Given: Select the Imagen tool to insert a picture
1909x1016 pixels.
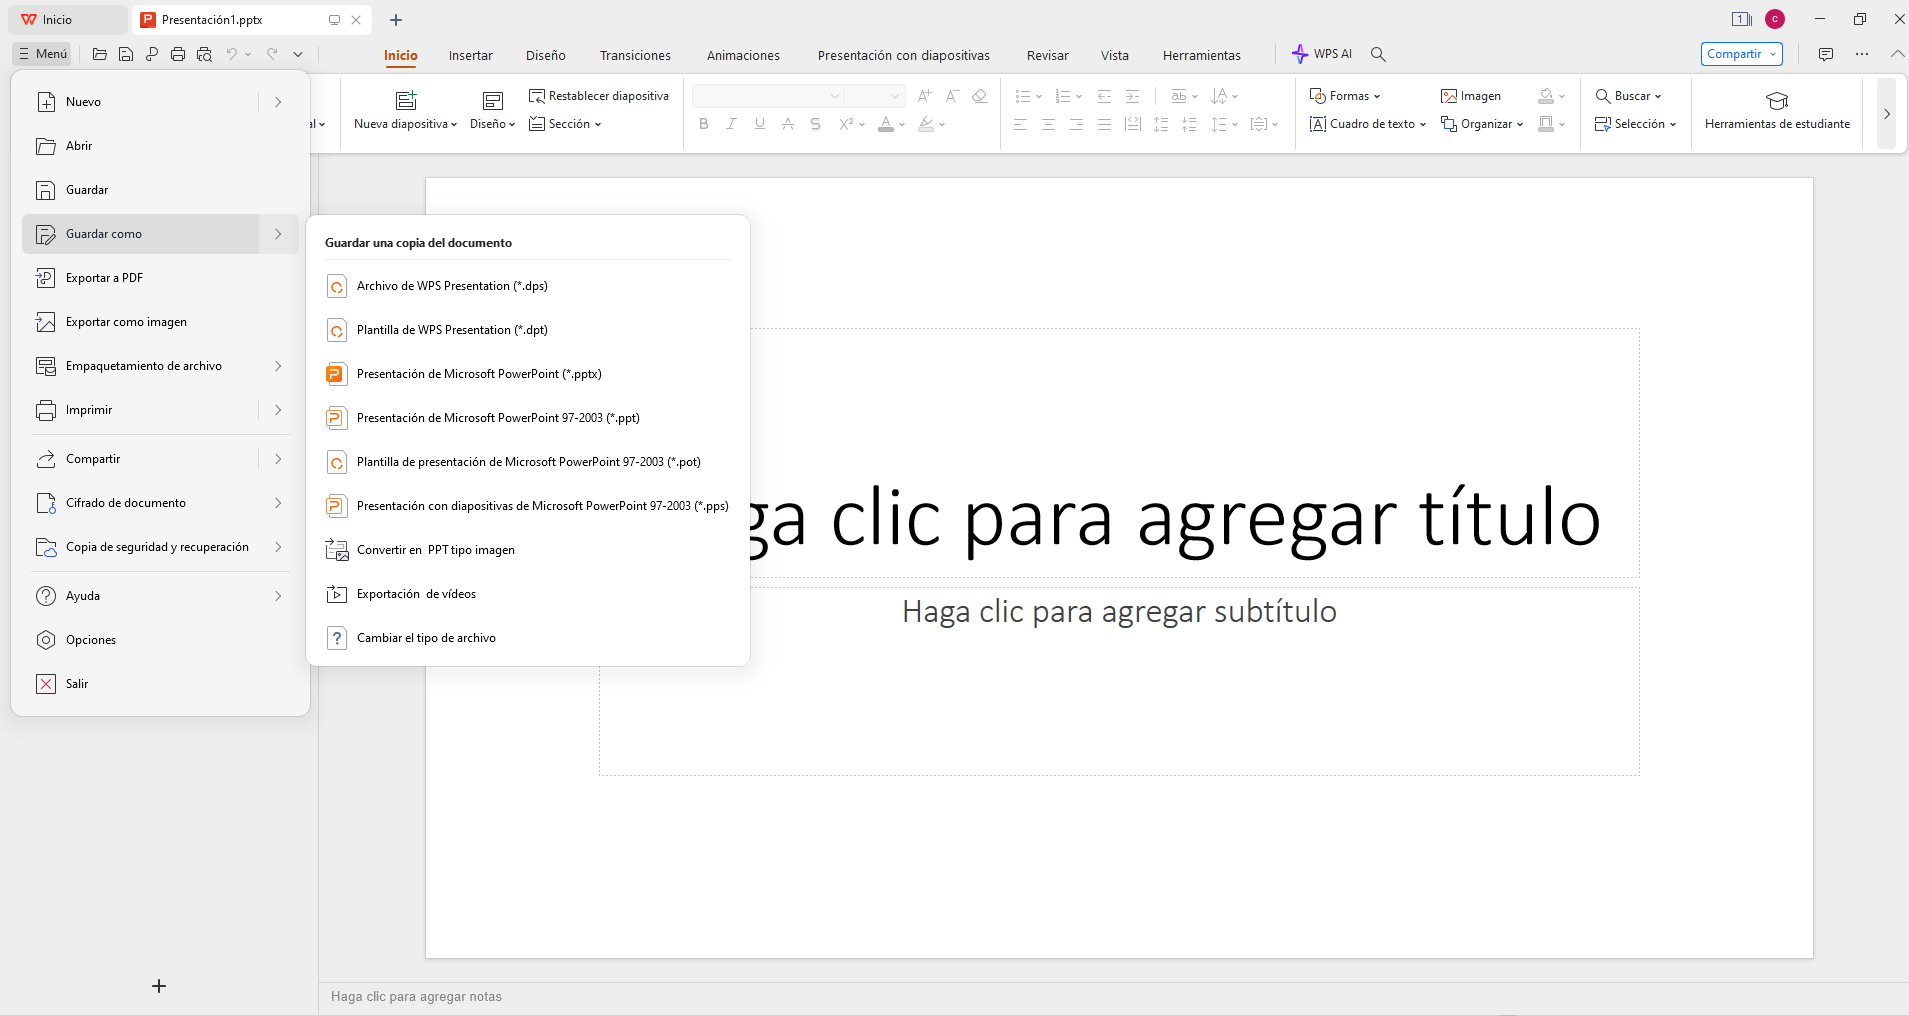Looking at the screenshot, I should point(1470,95).
